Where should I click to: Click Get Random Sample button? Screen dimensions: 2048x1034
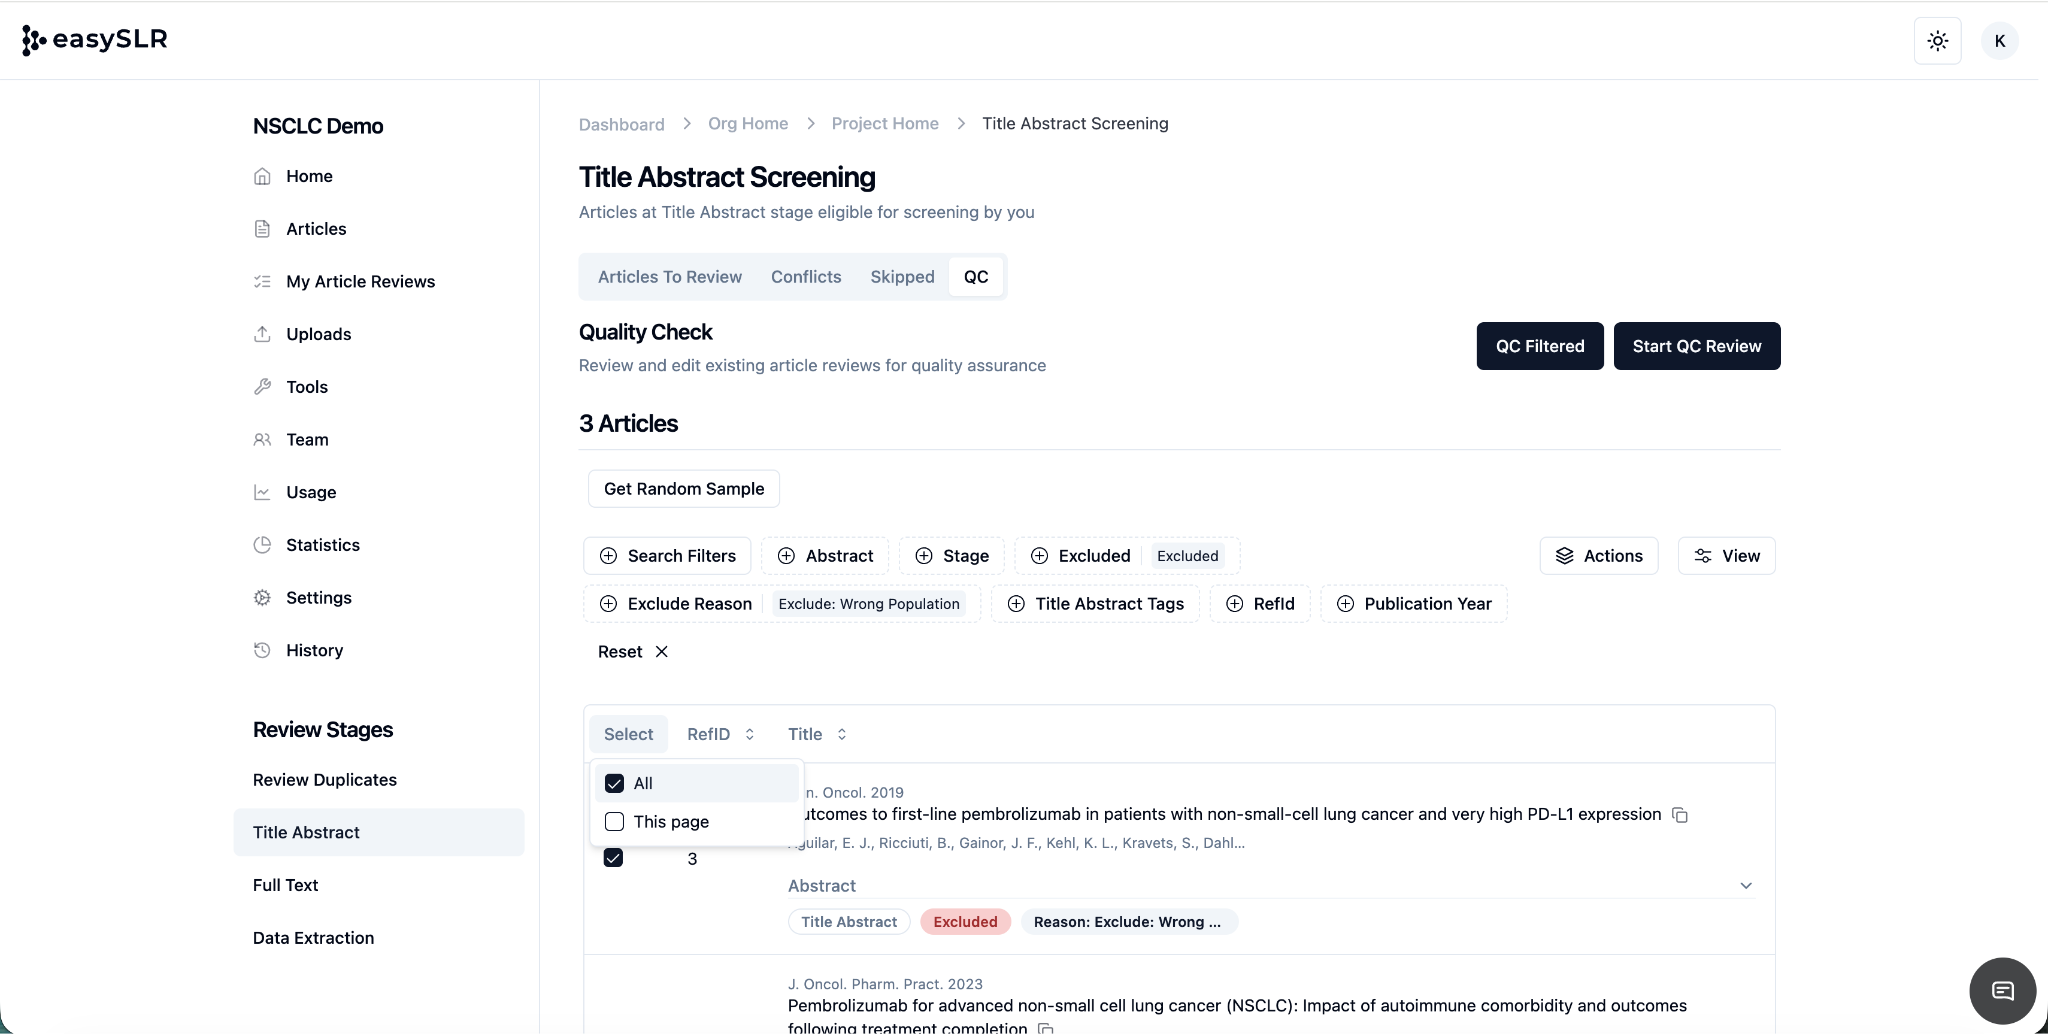pyautogui.click(x=683, y=489)
